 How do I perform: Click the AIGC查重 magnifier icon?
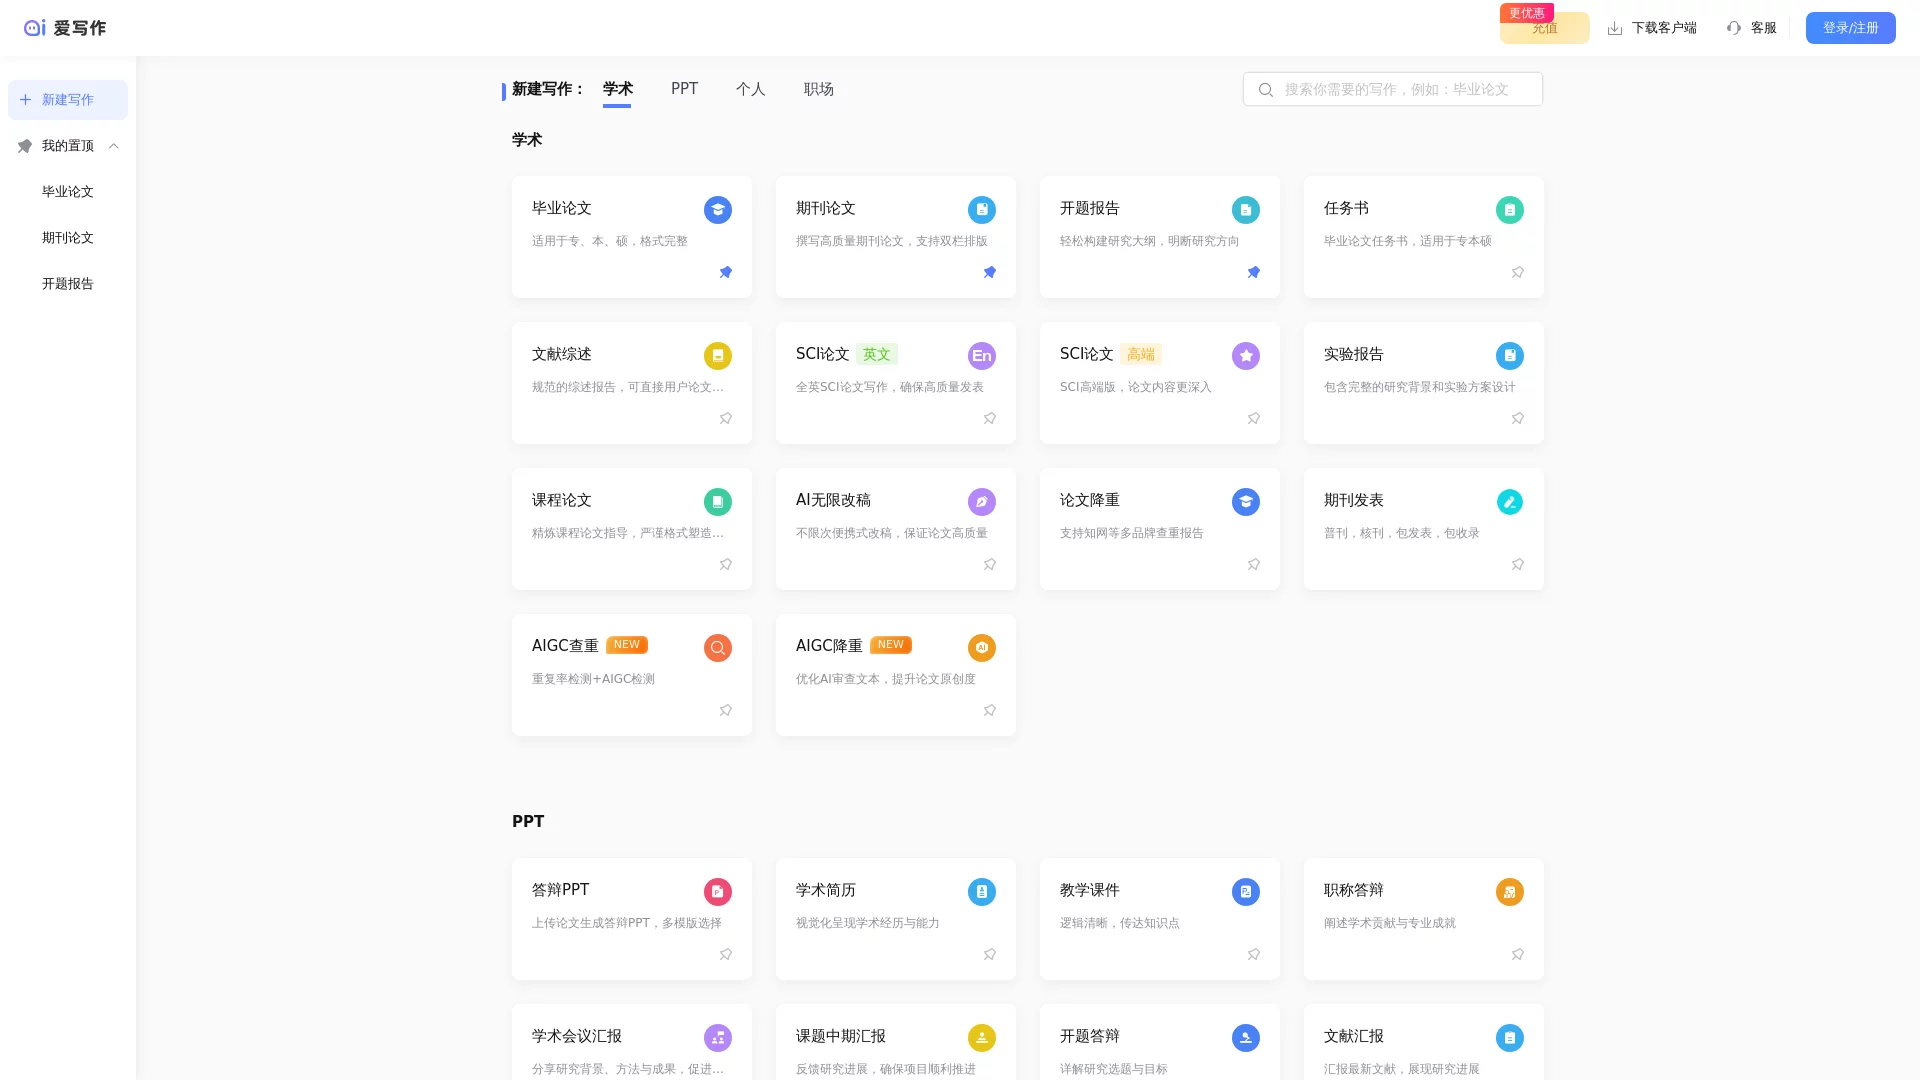[x=717, y=648]
